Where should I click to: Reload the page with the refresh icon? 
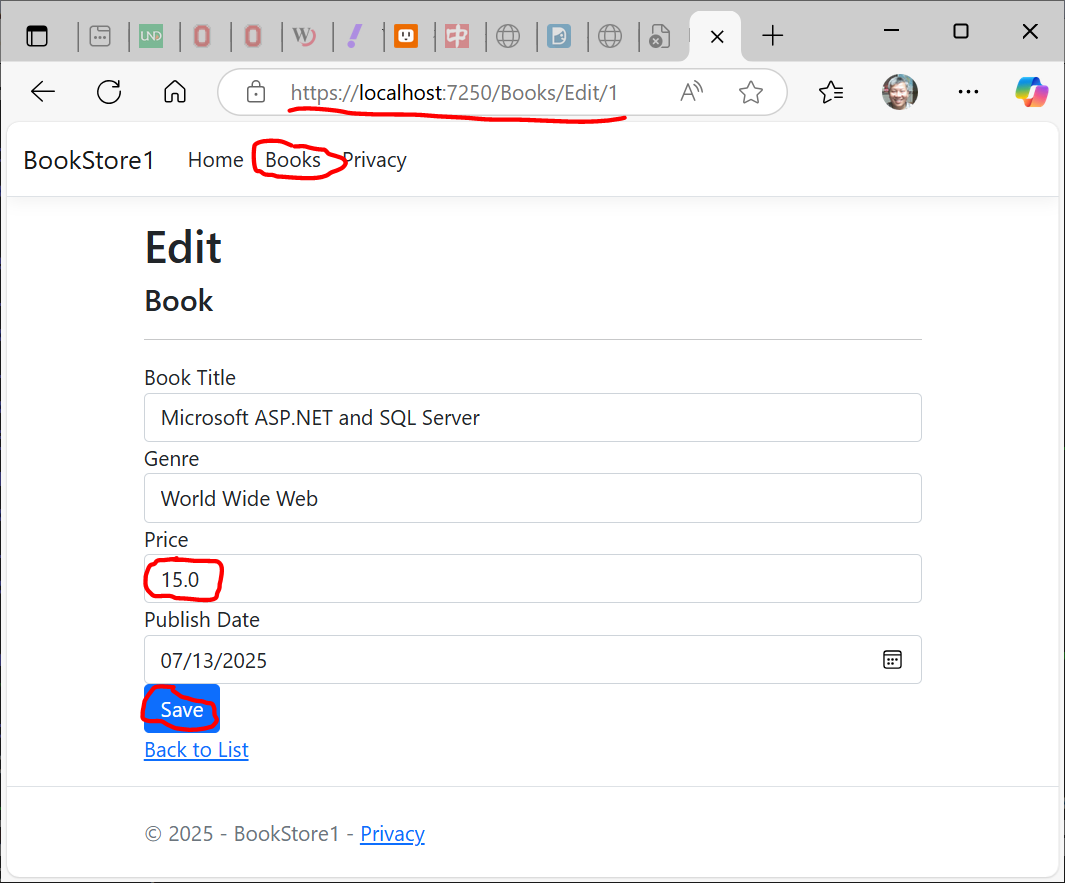109,92
